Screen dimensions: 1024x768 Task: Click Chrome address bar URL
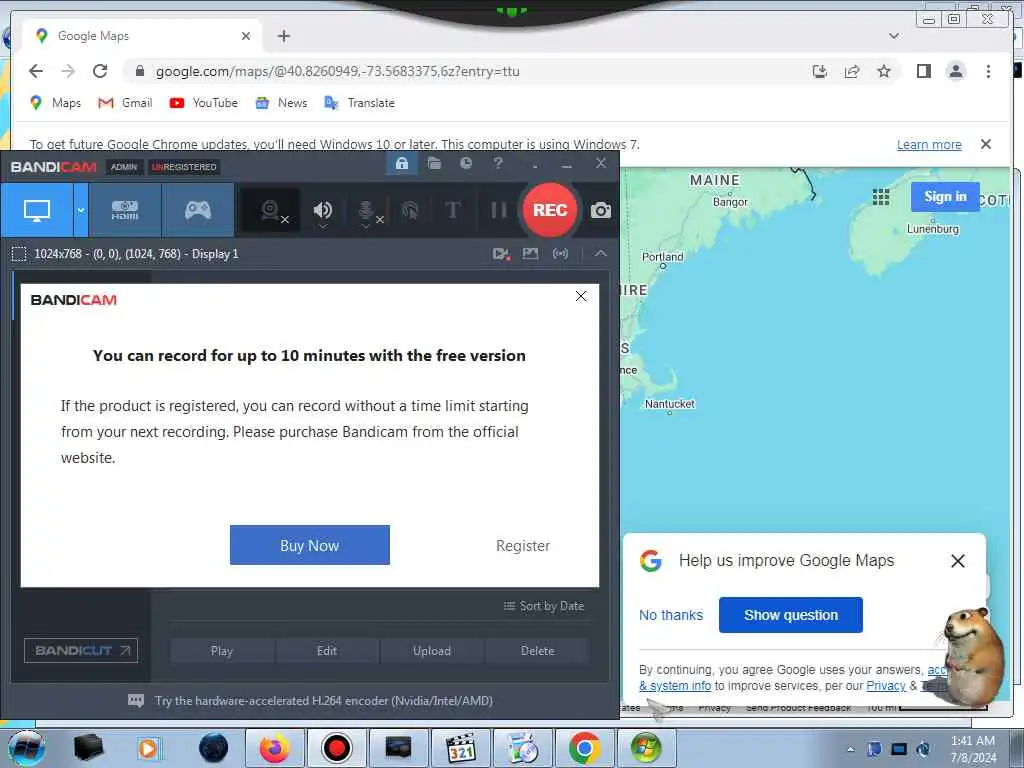(338, 72)
